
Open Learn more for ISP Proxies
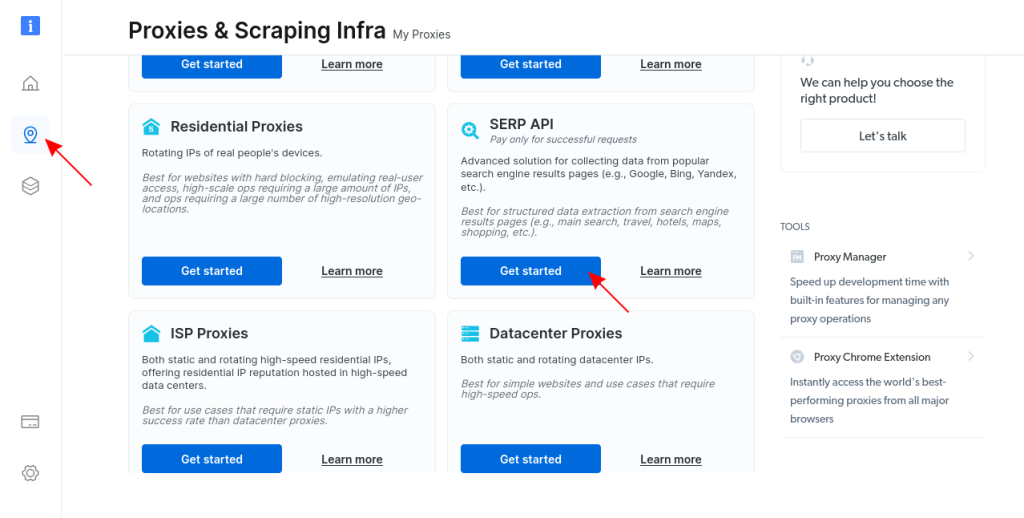pos(352,460)
